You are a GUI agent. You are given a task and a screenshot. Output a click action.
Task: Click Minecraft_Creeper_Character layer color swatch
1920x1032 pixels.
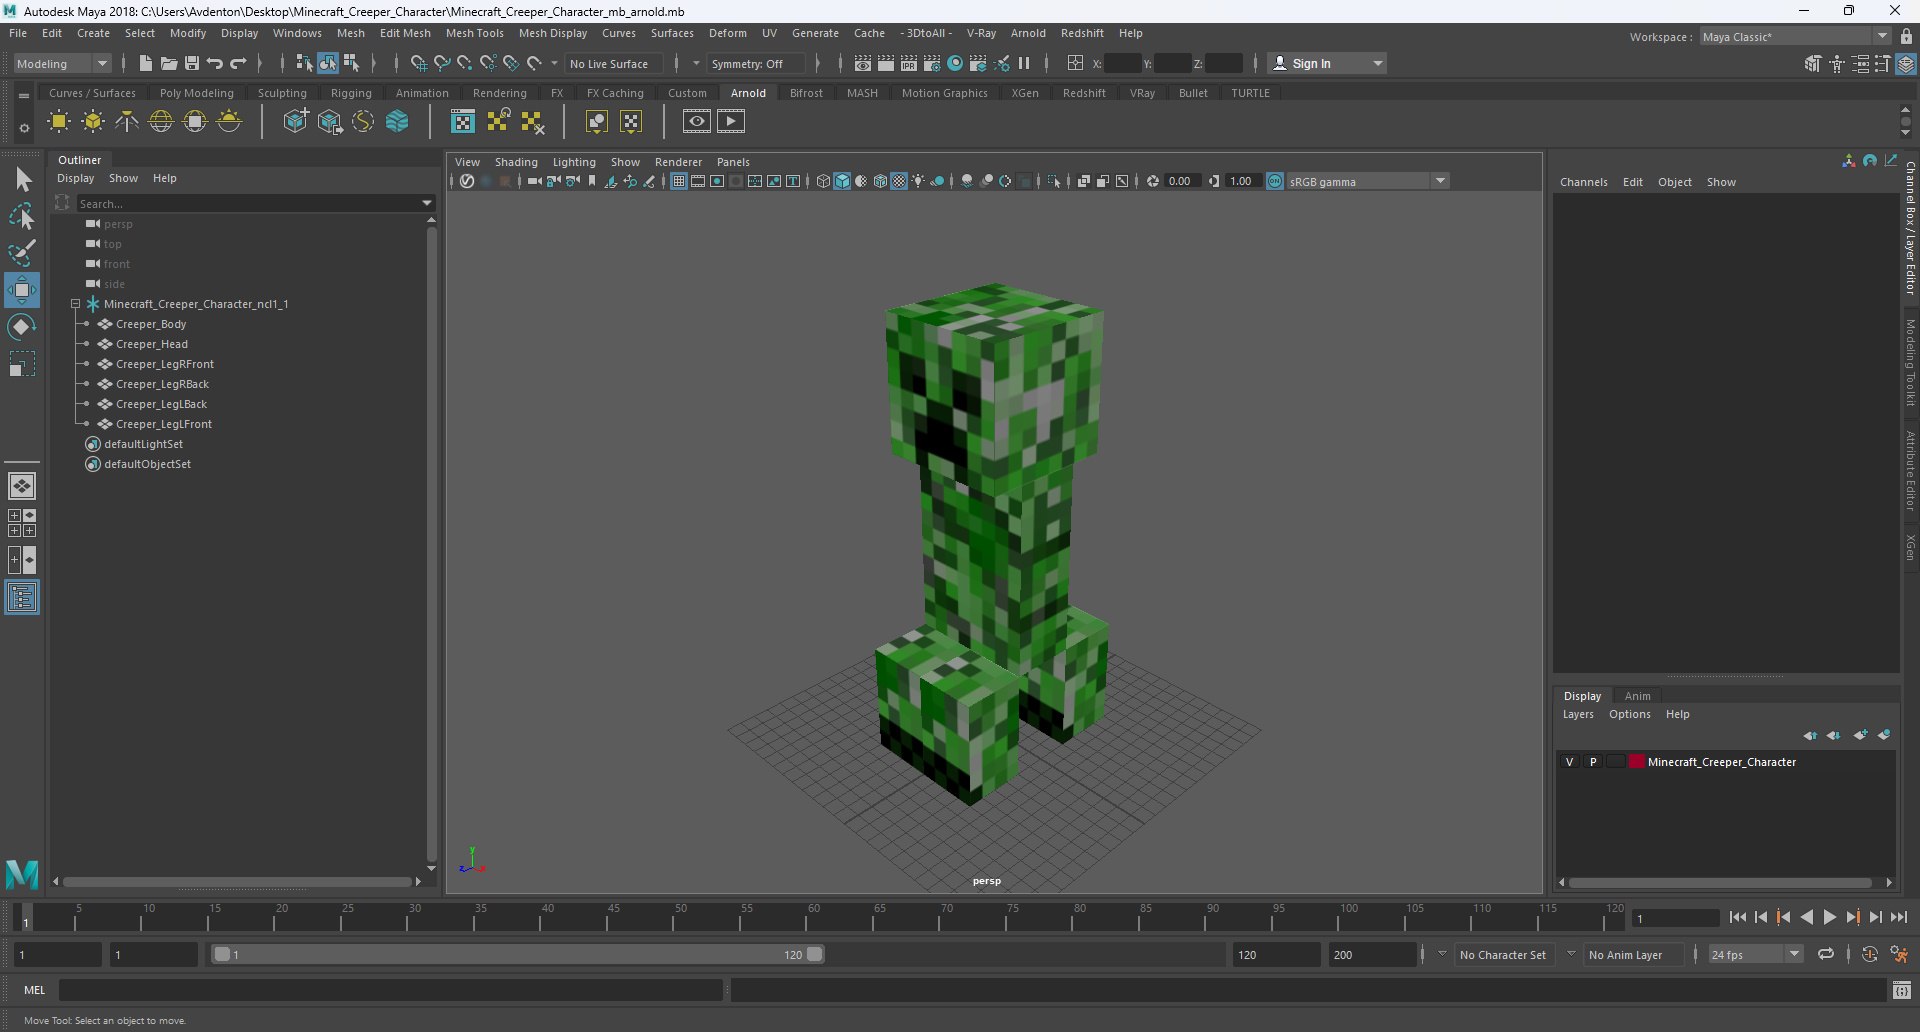1636,762
